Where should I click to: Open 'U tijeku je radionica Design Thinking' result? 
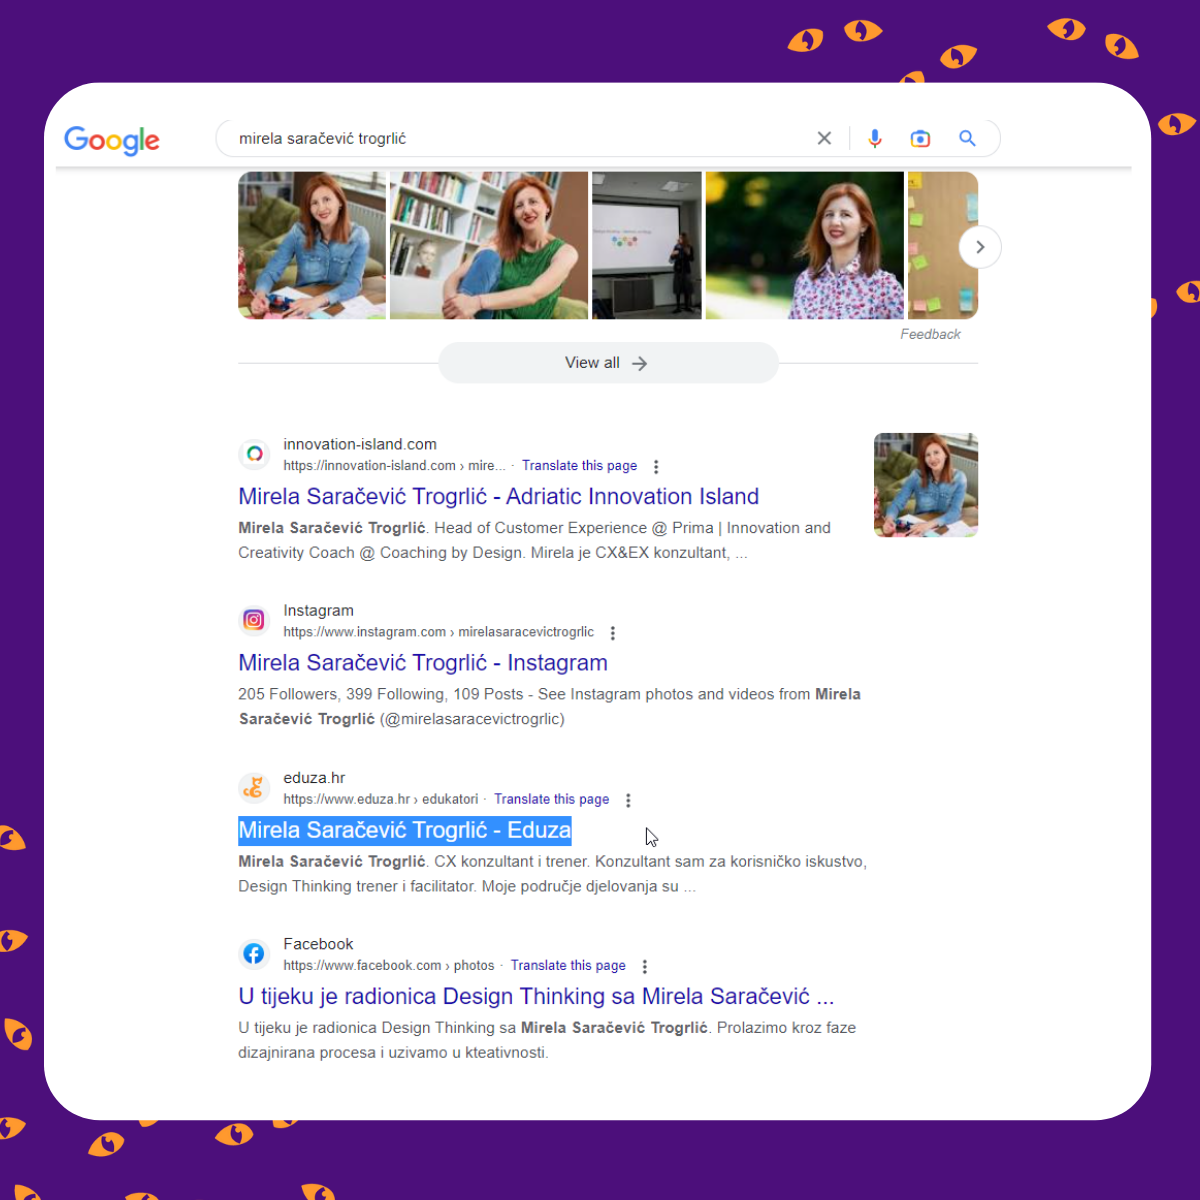[x=536, y=997]
